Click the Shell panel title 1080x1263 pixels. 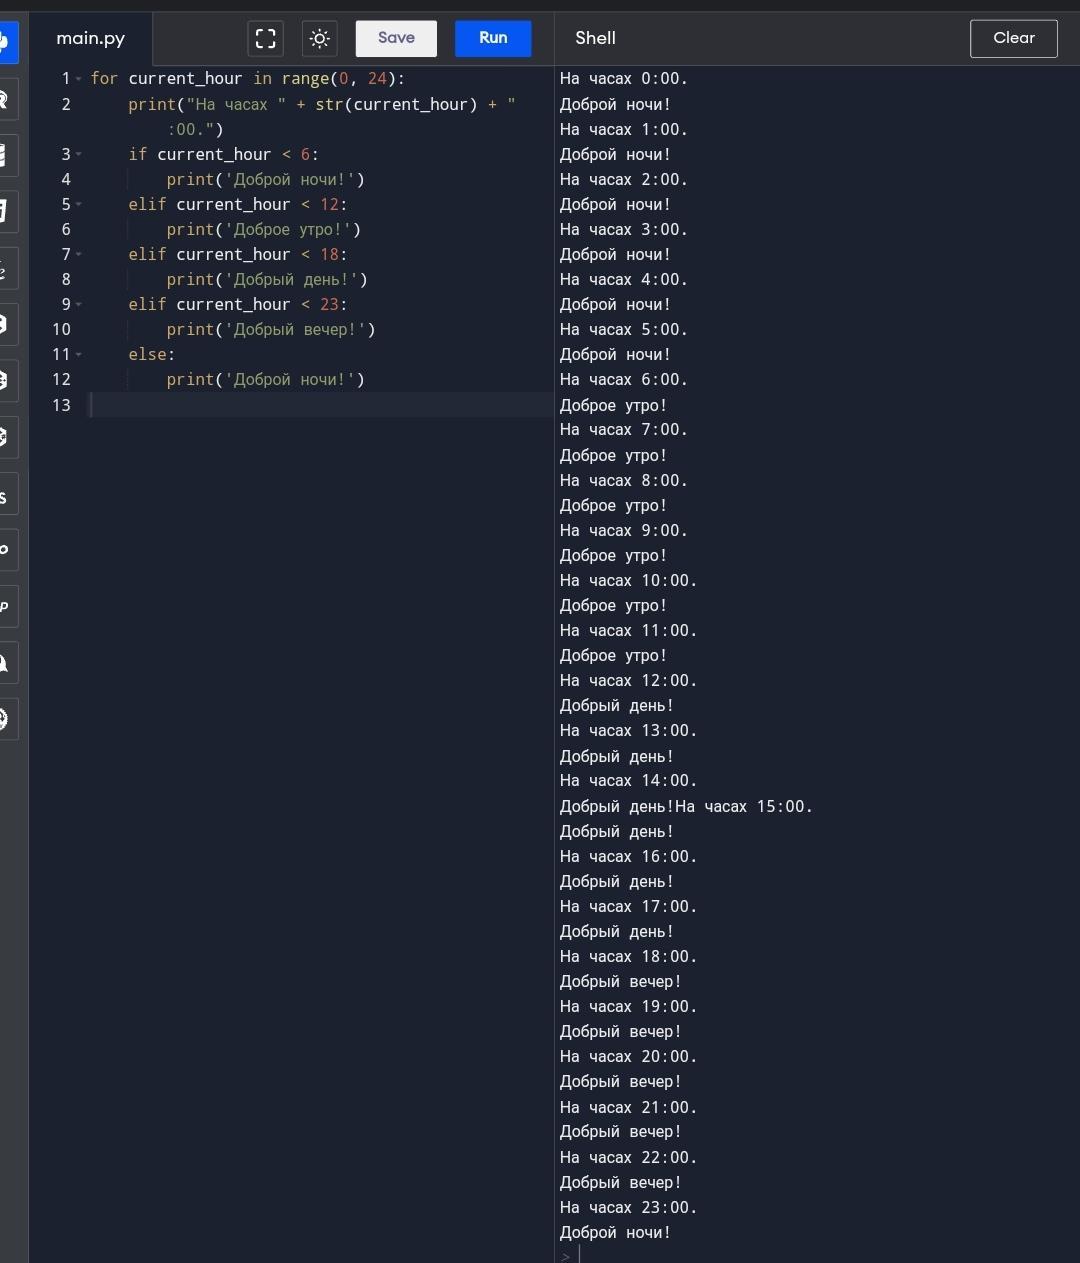click(x=595, y=38)
